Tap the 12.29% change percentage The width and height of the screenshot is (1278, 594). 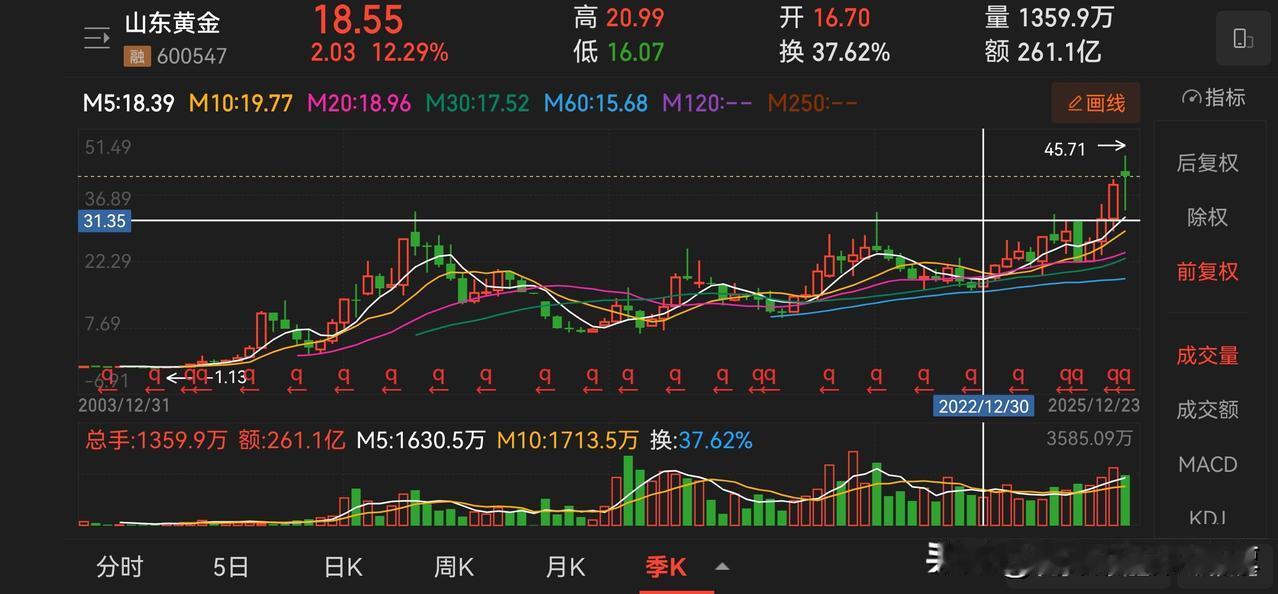(410, 52)
